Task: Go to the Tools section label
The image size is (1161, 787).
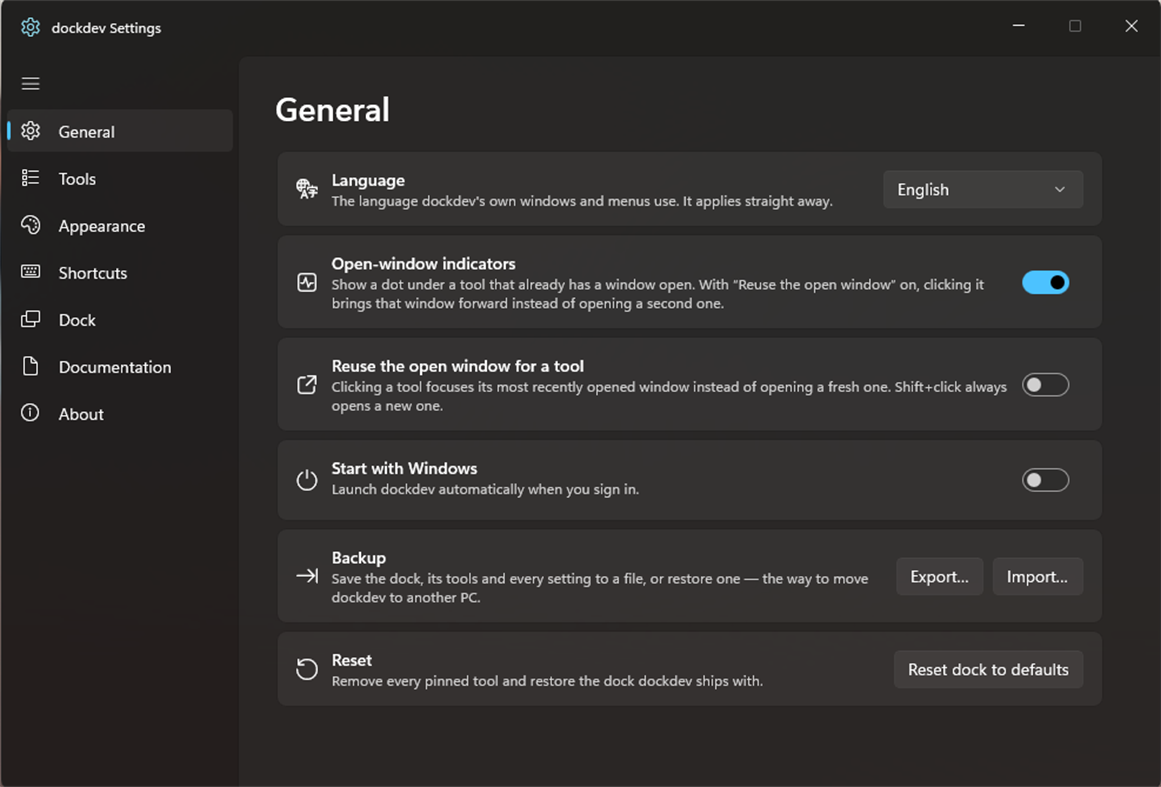Action: tap(77, 178)
